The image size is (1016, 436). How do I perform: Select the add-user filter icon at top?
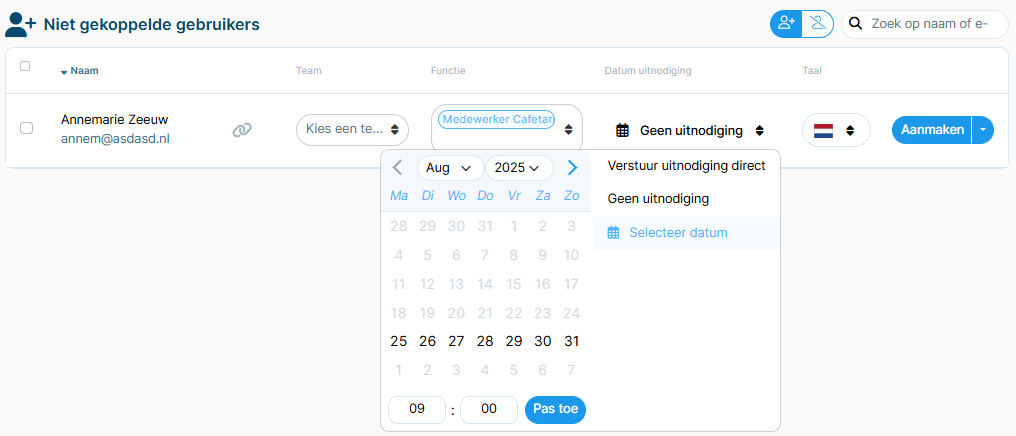(x=786, y=24)
